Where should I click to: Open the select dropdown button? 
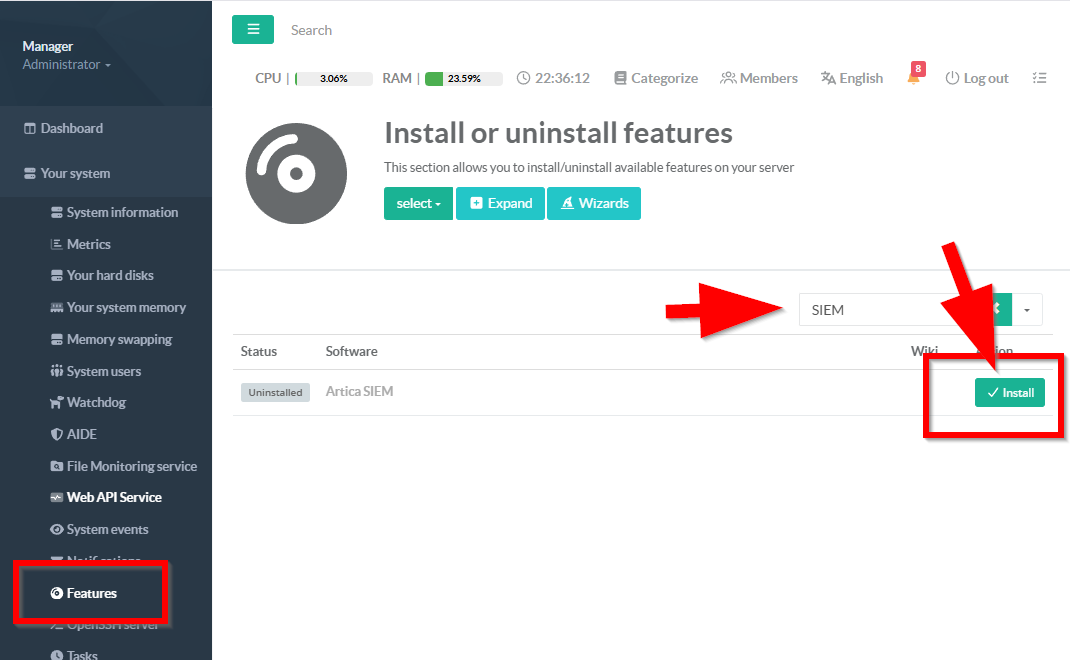(418, 203)
